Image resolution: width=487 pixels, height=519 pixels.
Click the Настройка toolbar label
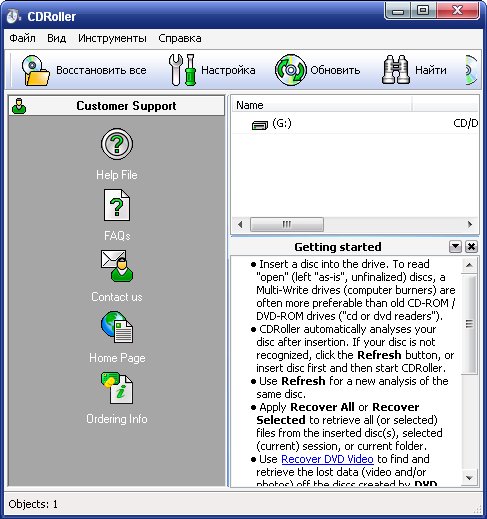(x=228, y=70)
